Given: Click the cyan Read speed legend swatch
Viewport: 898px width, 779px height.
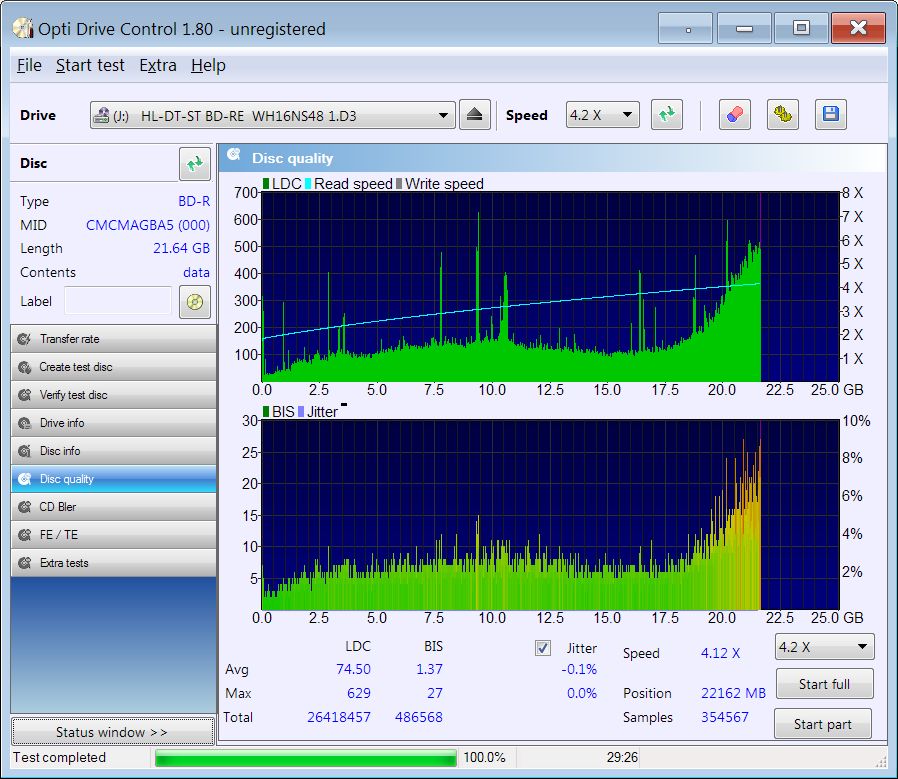Looking at the screenshot, I should [x=308, y=184].
